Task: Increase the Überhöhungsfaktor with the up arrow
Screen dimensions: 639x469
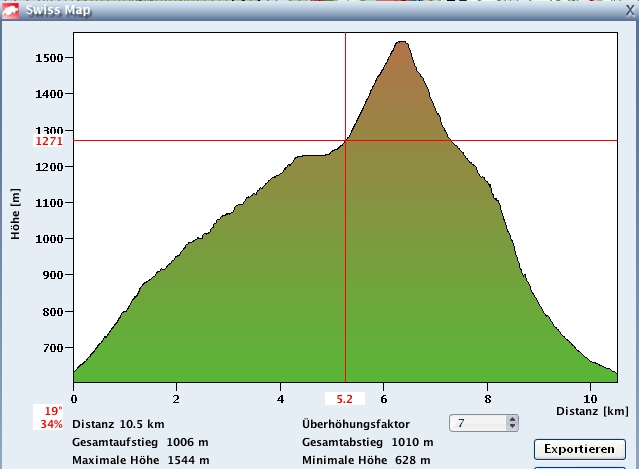Action: (x=513, y=419)
